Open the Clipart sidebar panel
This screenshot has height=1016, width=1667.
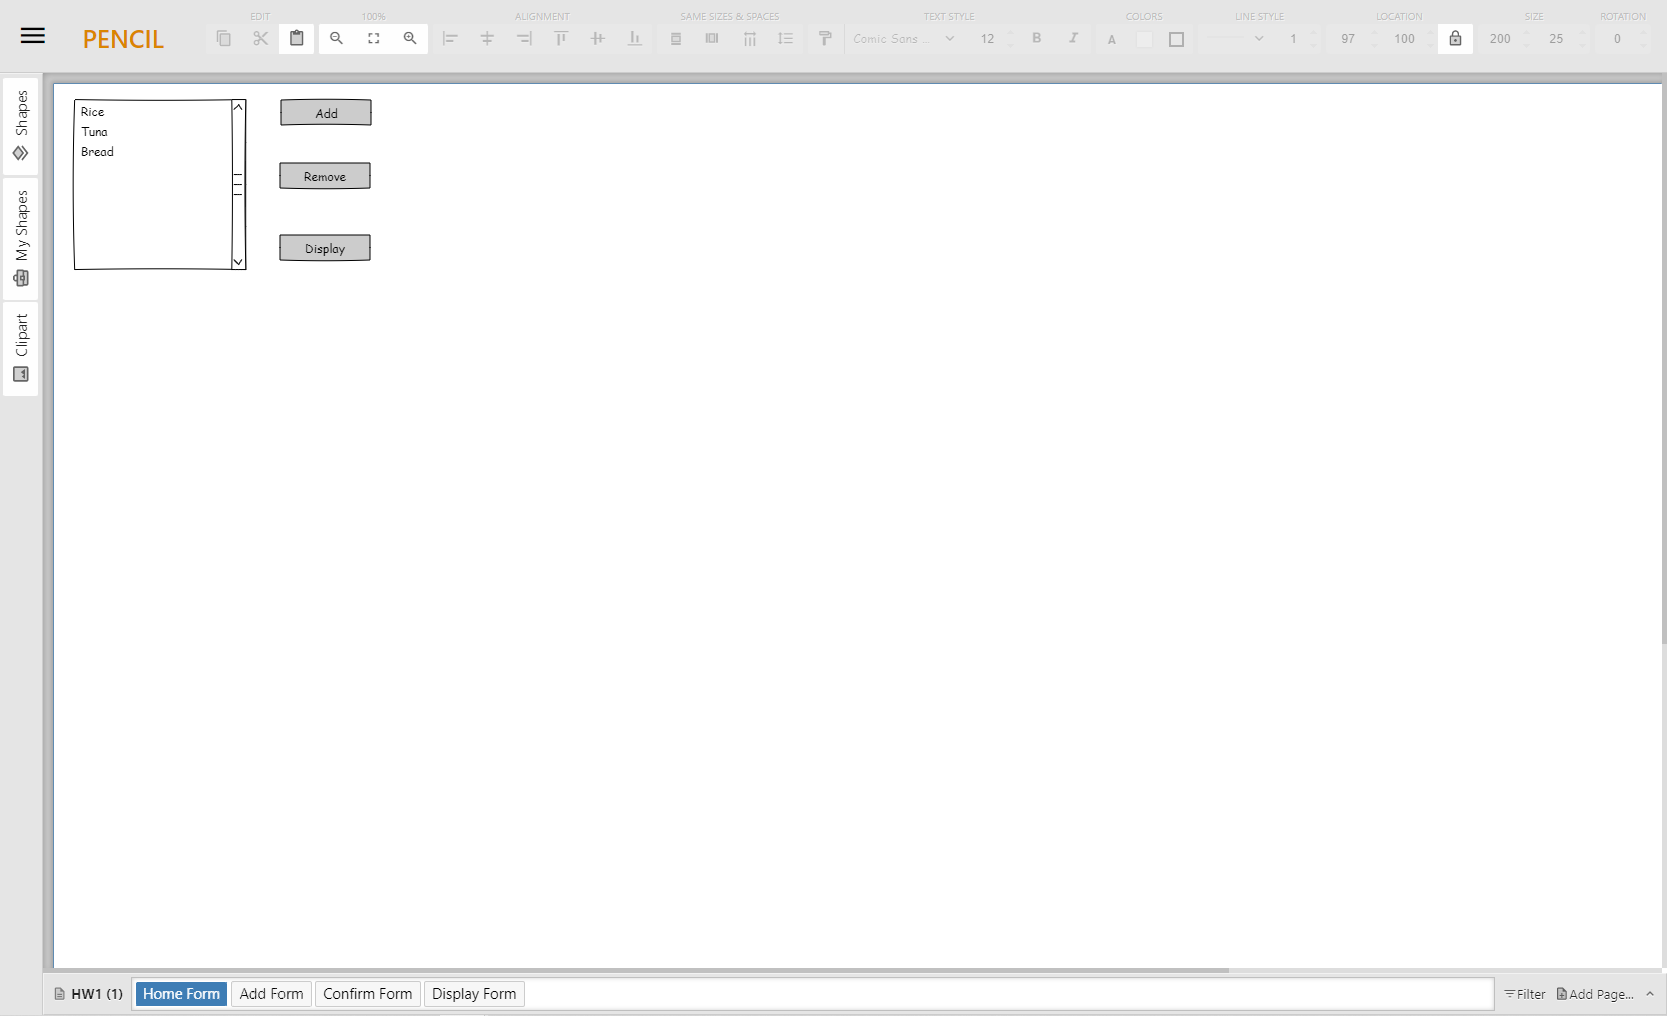[20, 350]
